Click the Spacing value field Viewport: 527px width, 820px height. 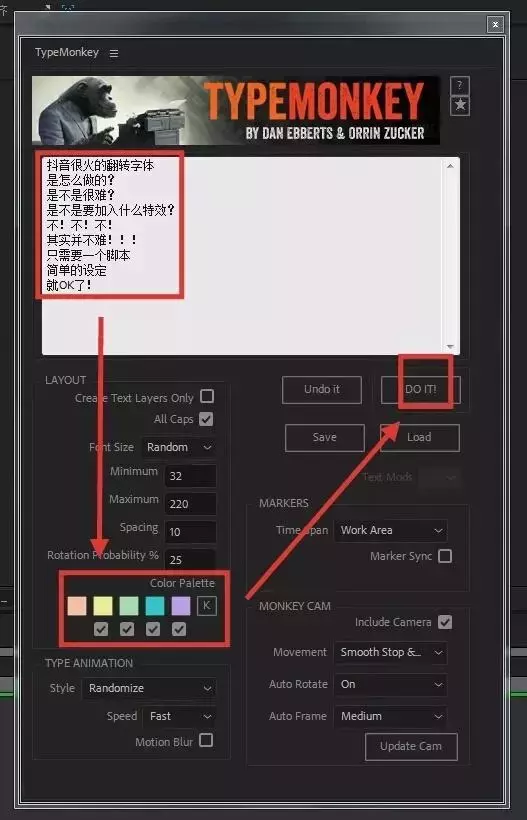[x=190, y=532]
